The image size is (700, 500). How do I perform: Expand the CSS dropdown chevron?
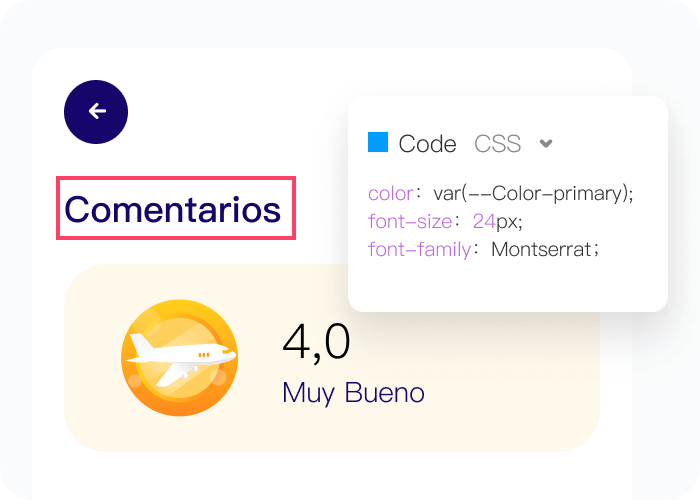pos(546,143)
